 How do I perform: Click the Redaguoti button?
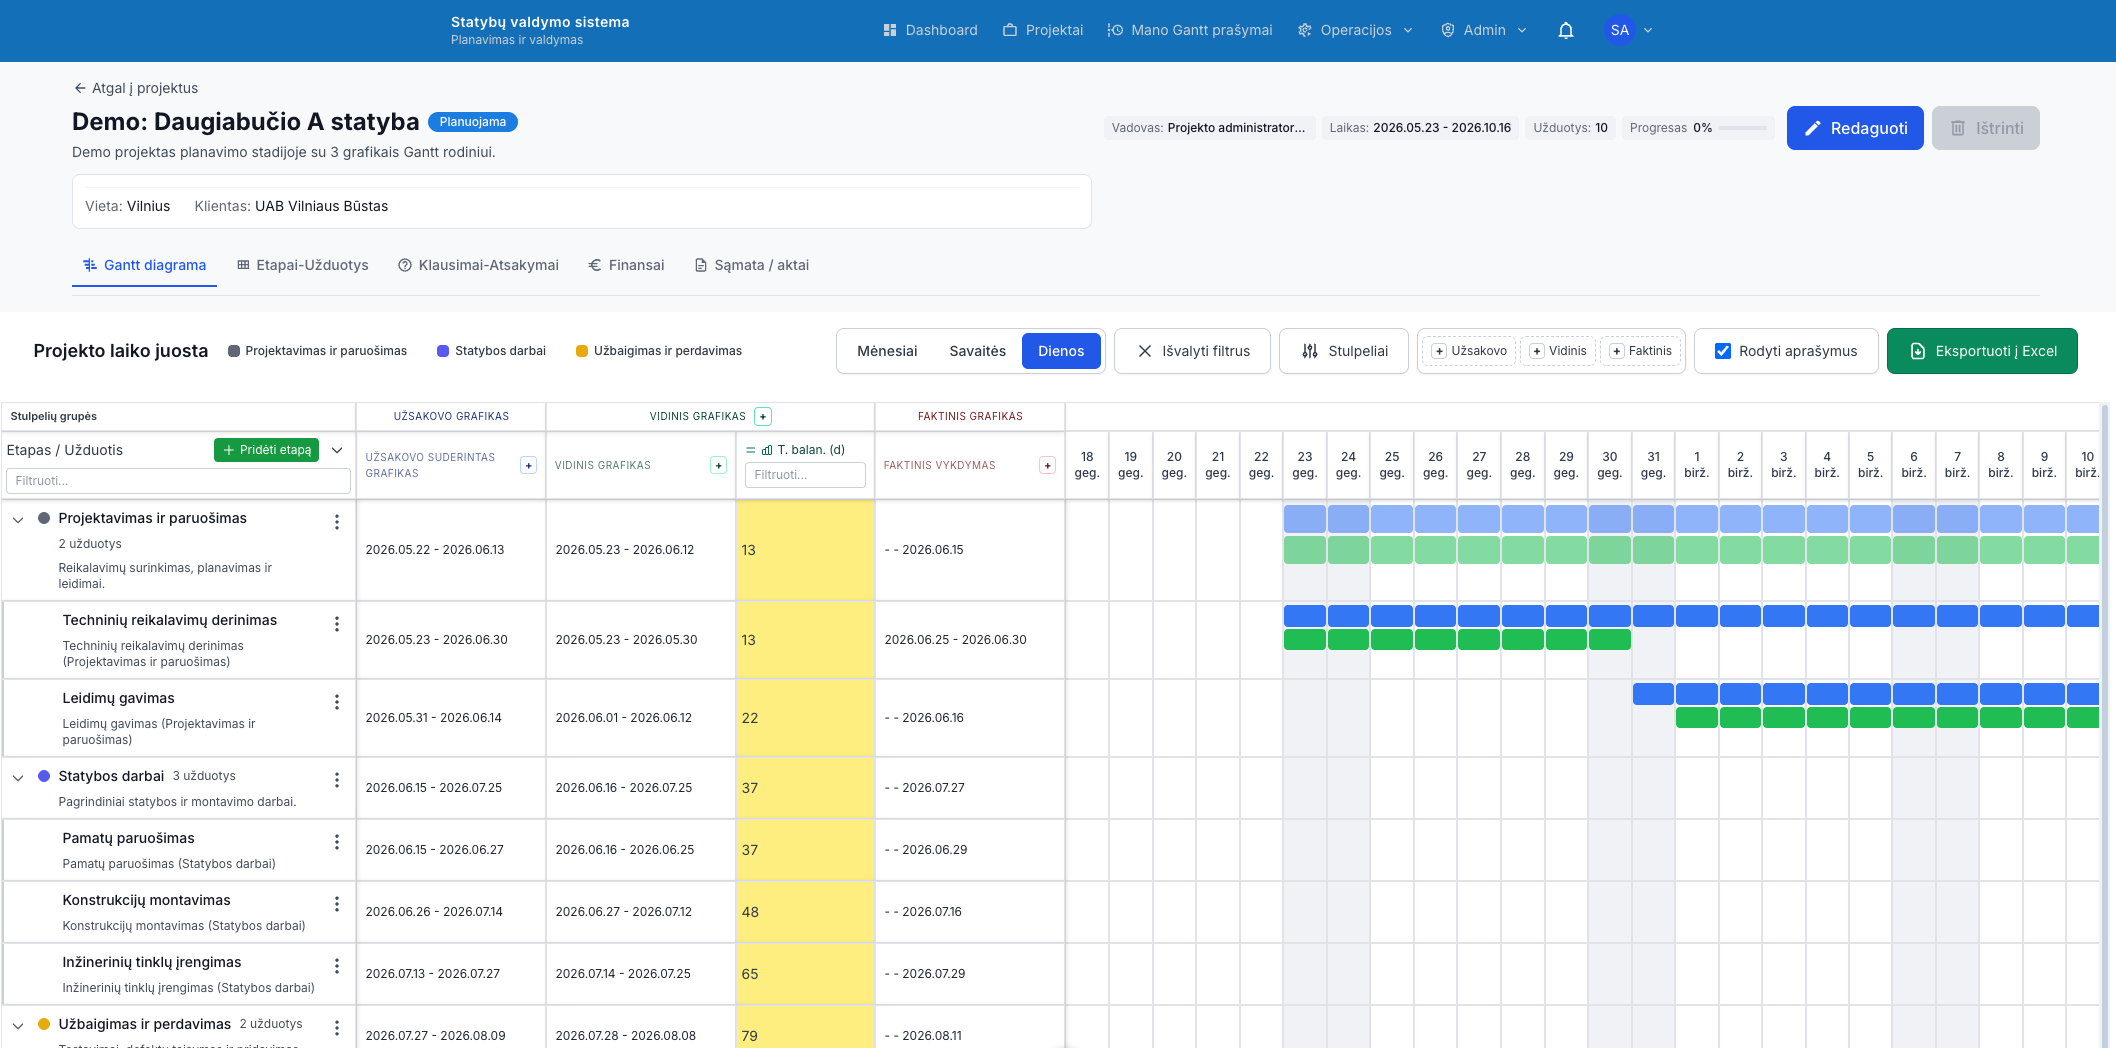(x=1855, y=128)
